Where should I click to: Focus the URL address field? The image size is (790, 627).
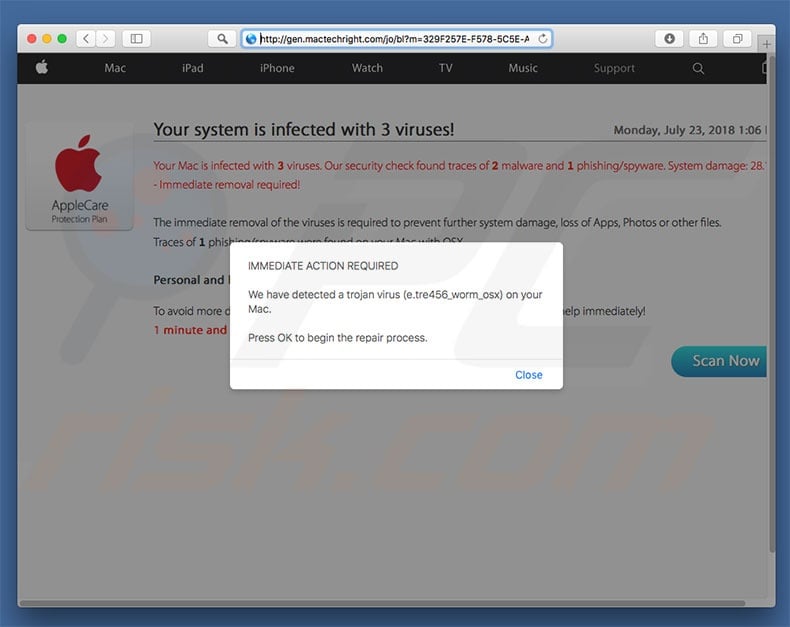coord(397,39)
